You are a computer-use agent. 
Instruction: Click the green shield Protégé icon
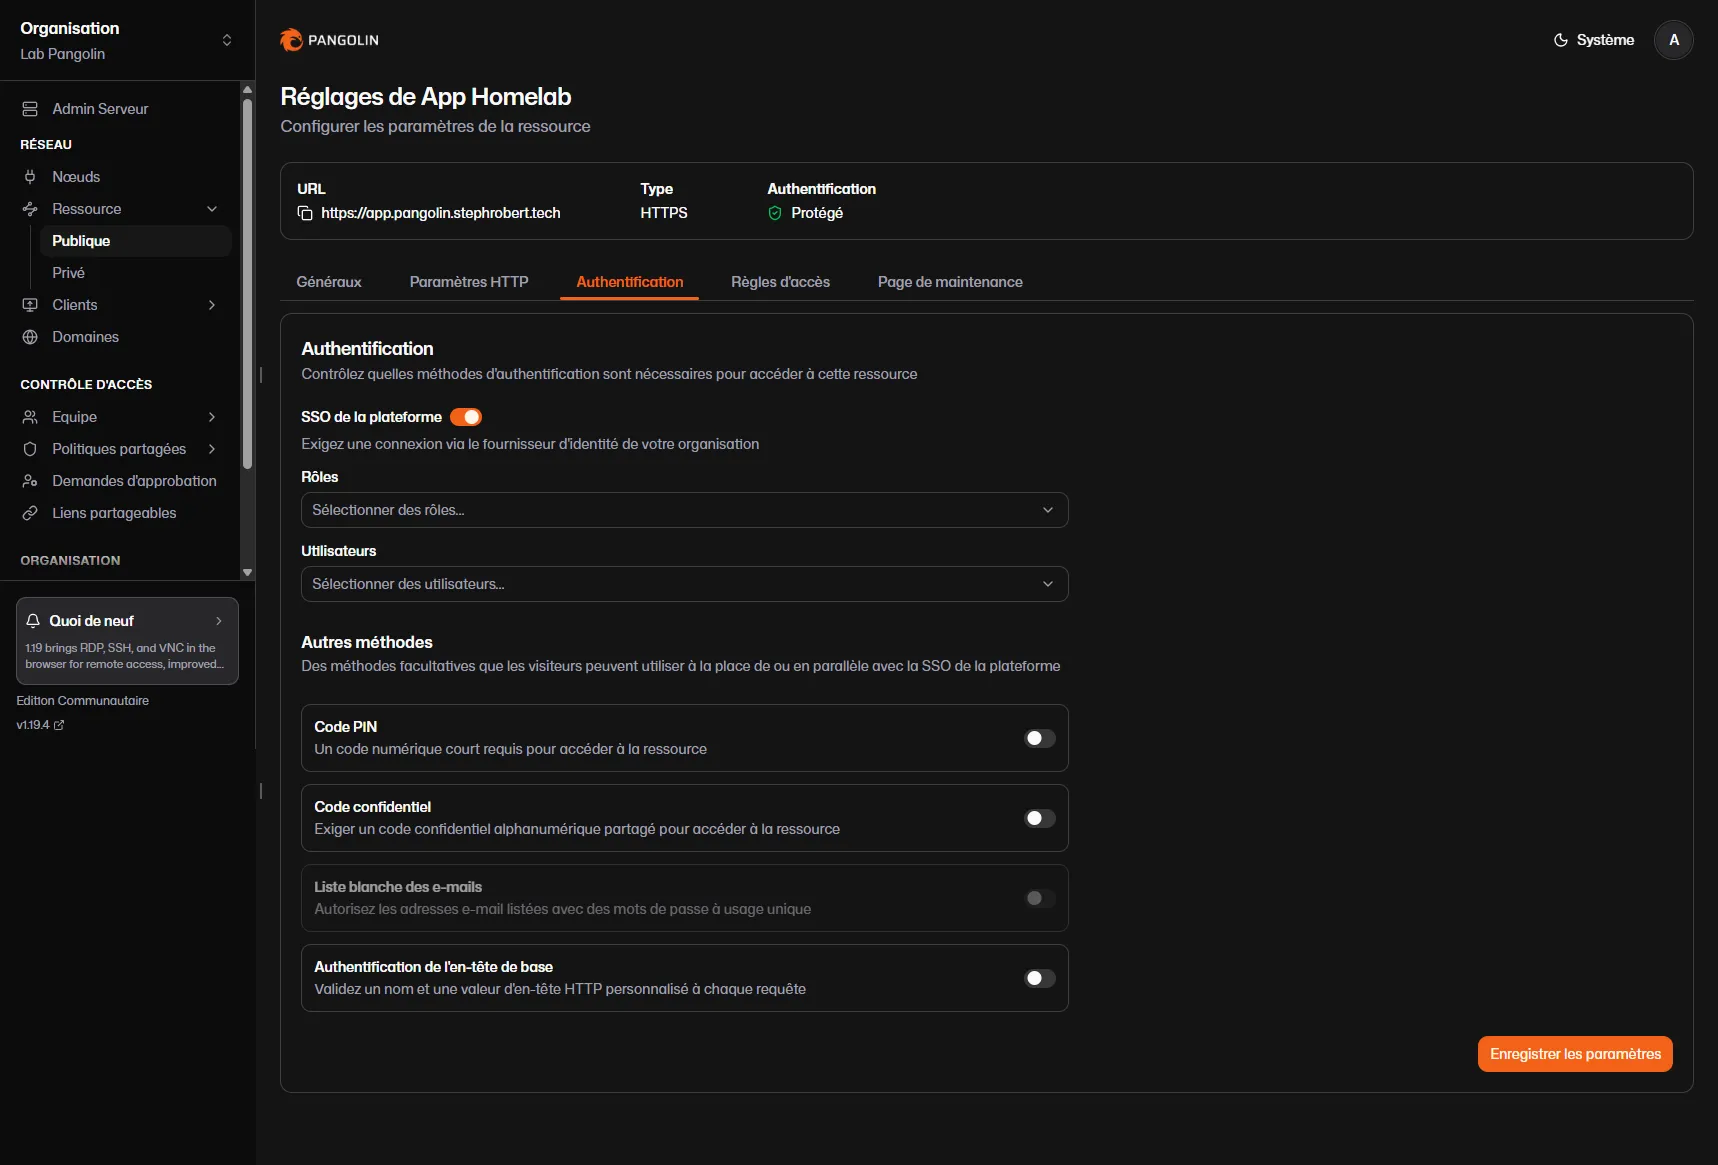(775, 213)
